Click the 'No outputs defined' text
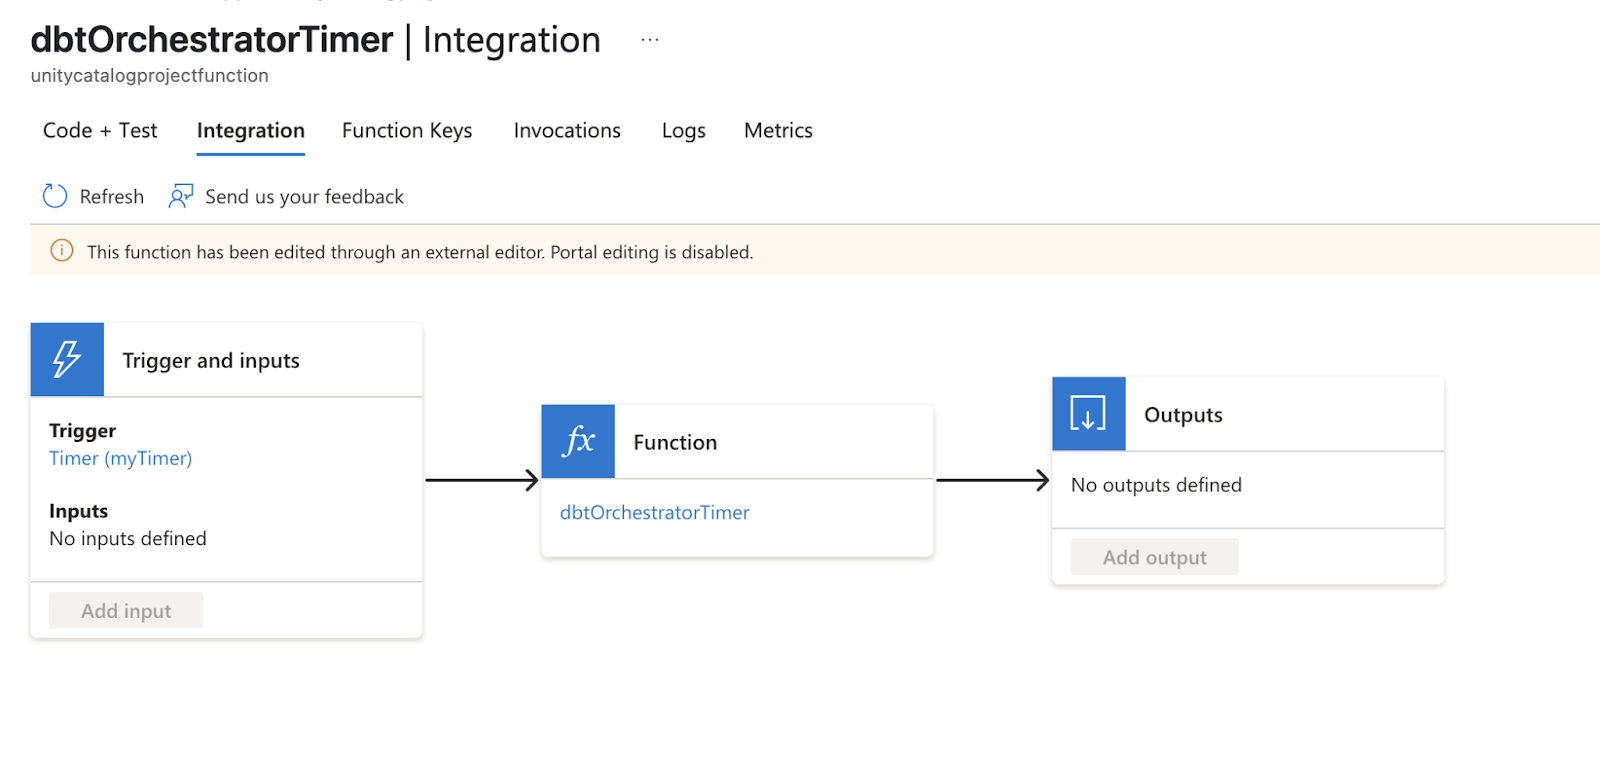 point(1156,485)
